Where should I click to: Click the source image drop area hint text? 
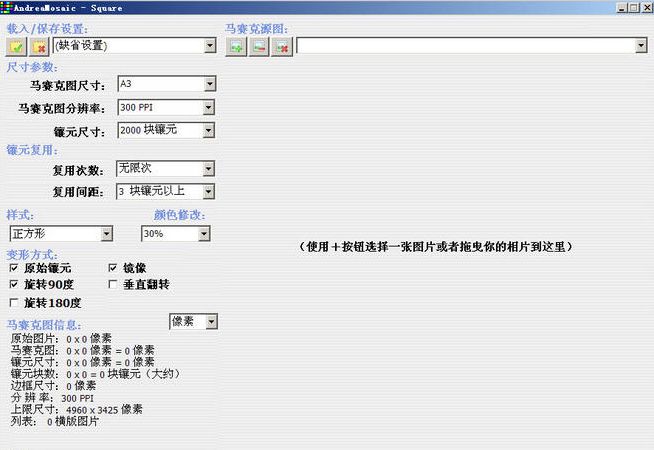coord(435,246)
